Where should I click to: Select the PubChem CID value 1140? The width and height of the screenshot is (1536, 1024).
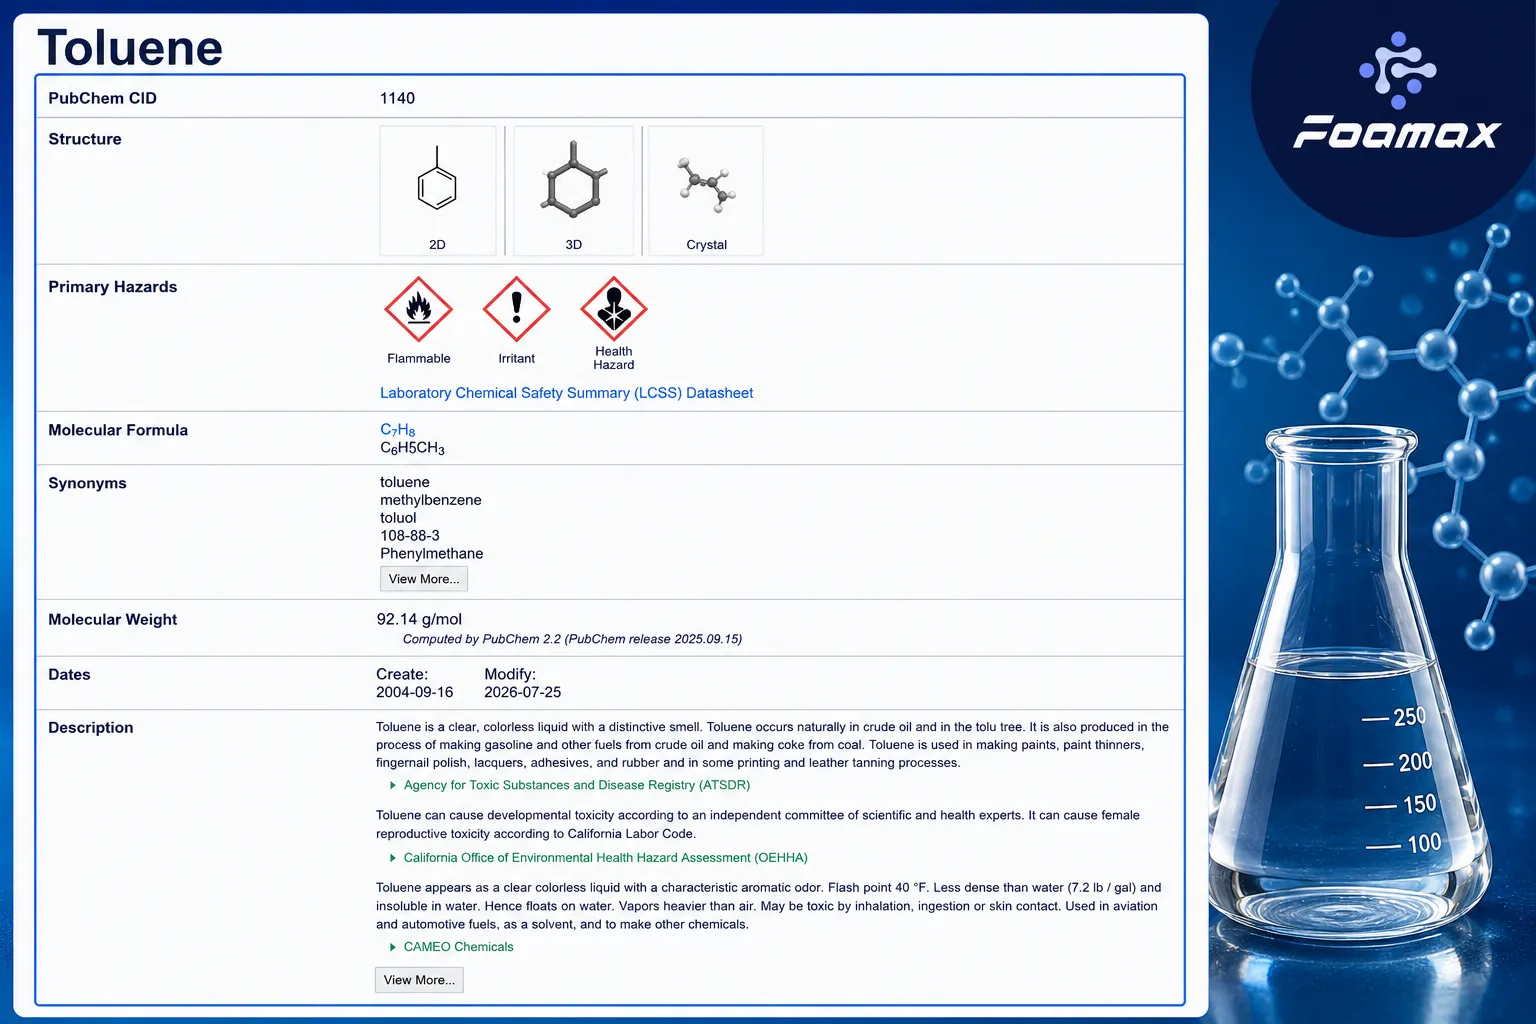[397, 98]
